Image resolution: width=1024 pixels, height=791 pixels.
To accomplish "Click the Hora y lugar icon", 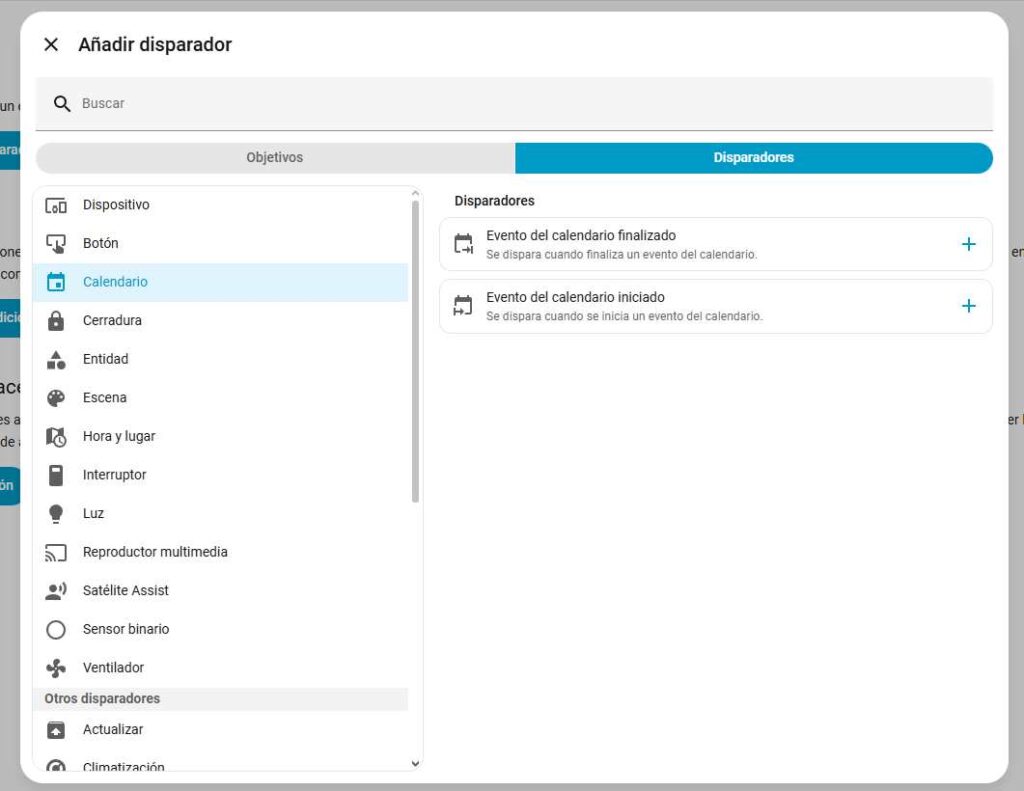I will [x=56, y=437].
